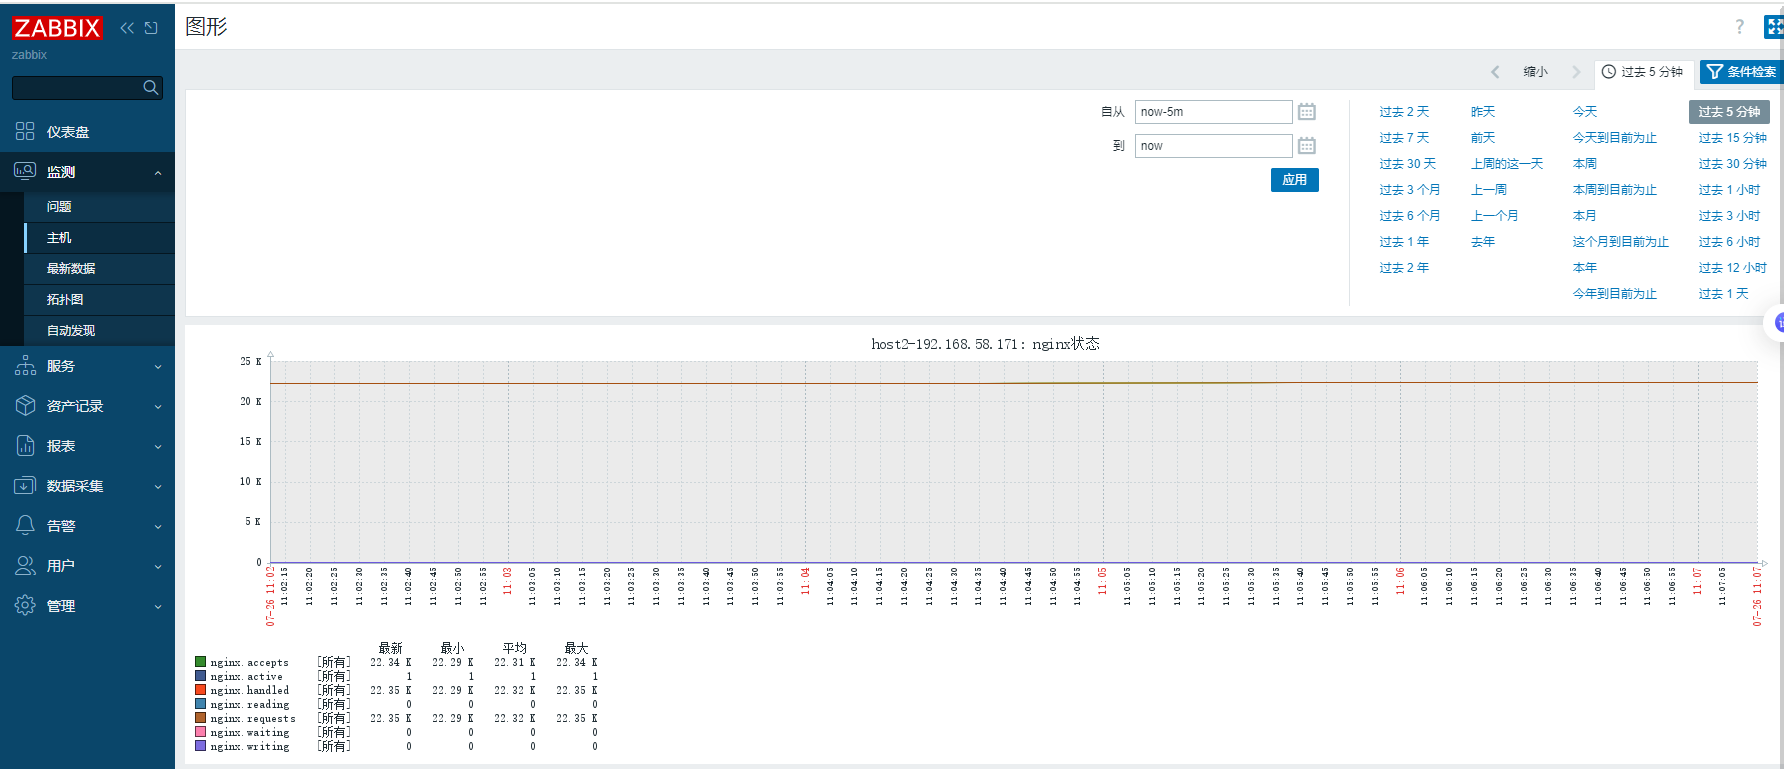The image size is (1784, 769).
Task: Click the 告警 alerts bell icon
Action: 25,526
